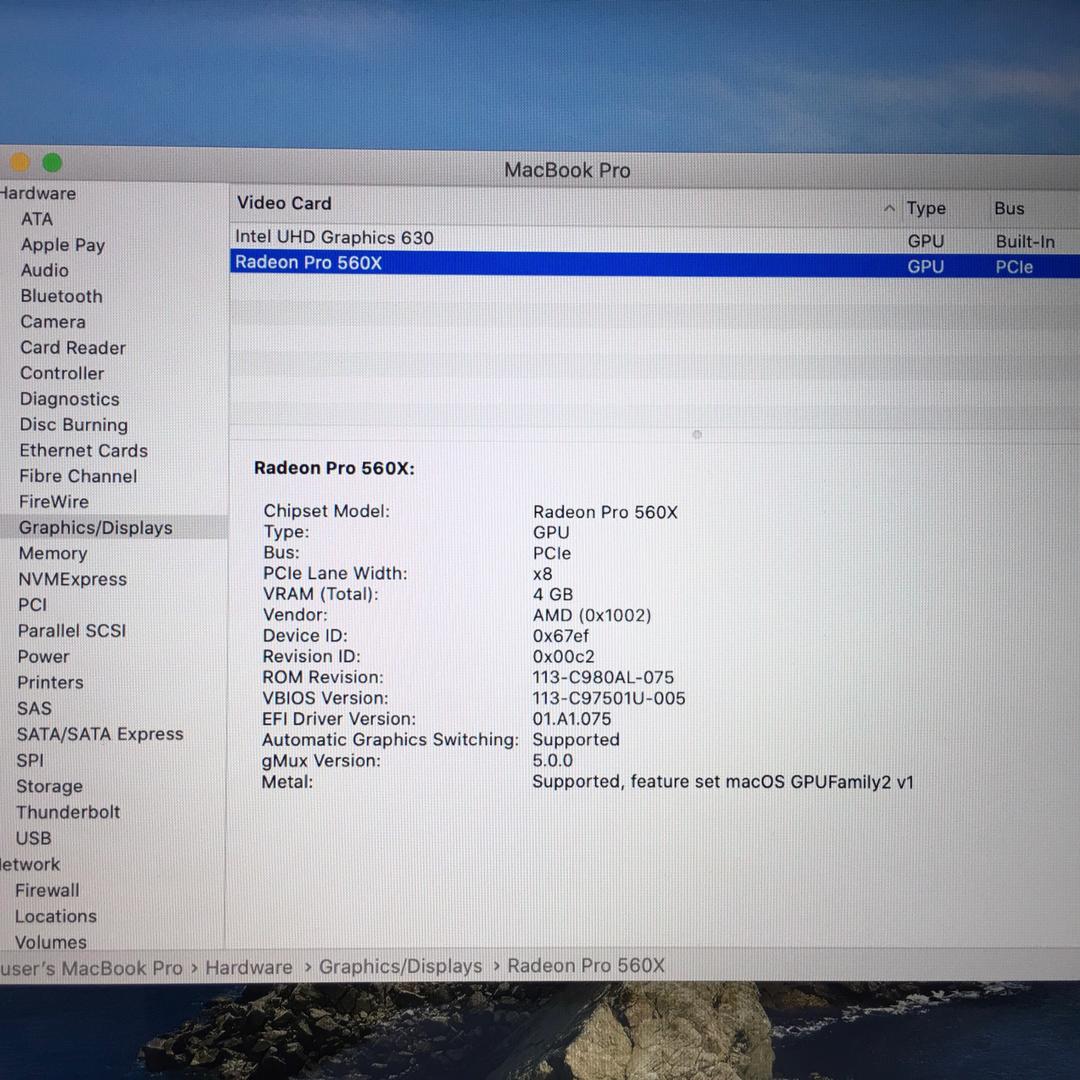Open the Storage sidebar entry
This screenshot has width=1080, height=1080.
[x=49, y=787]
